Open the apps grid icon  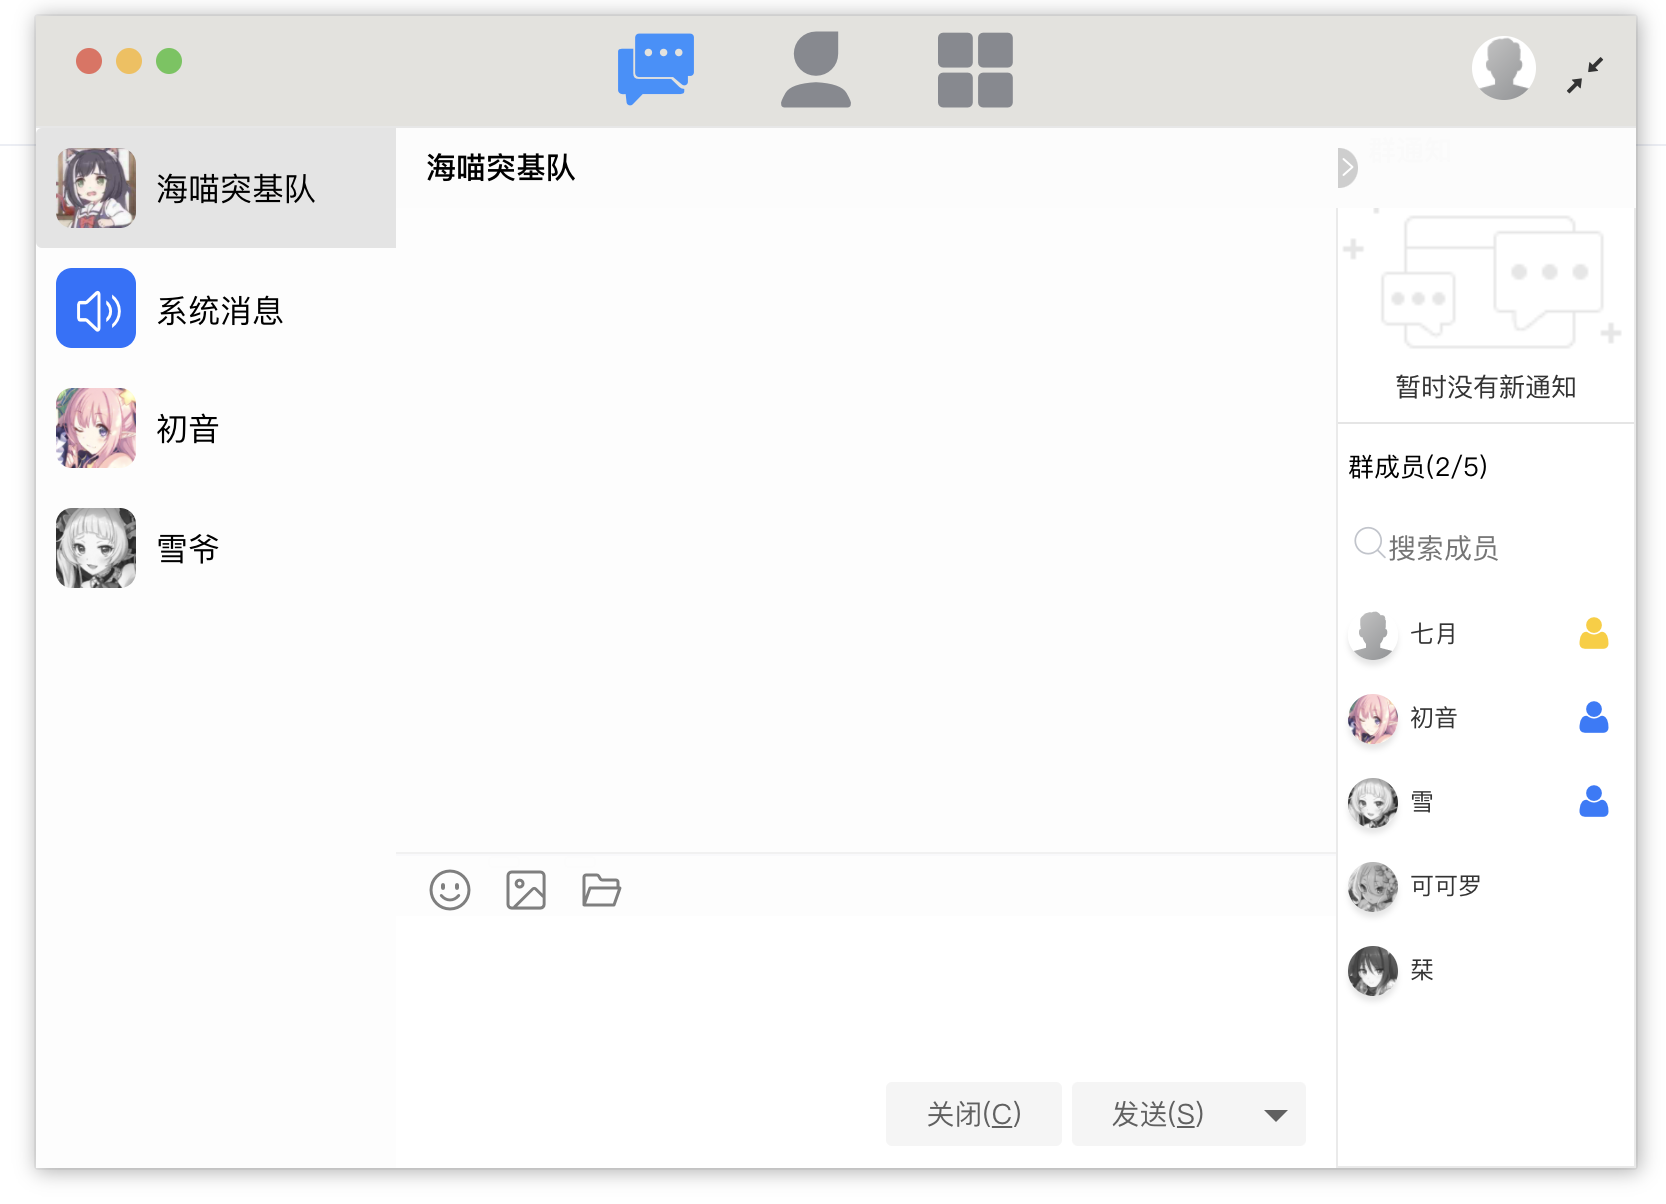975,68
